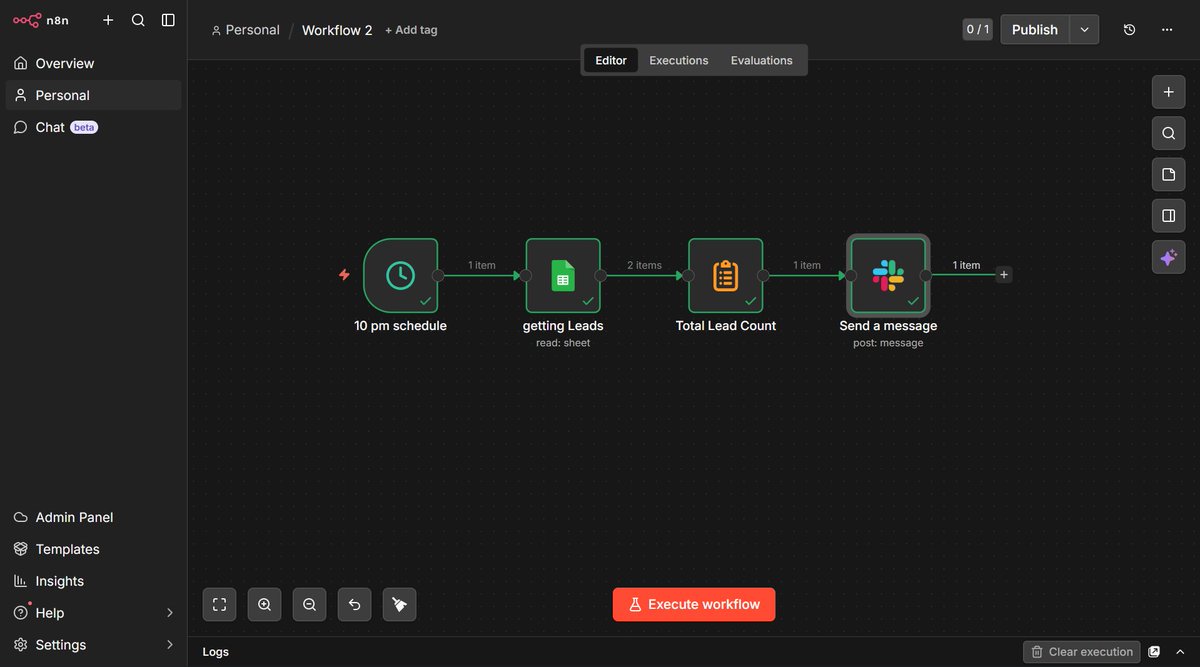Screen dimensions: 1200x667
Task: Pop out the logs panel
Action: coord(1155,652)
